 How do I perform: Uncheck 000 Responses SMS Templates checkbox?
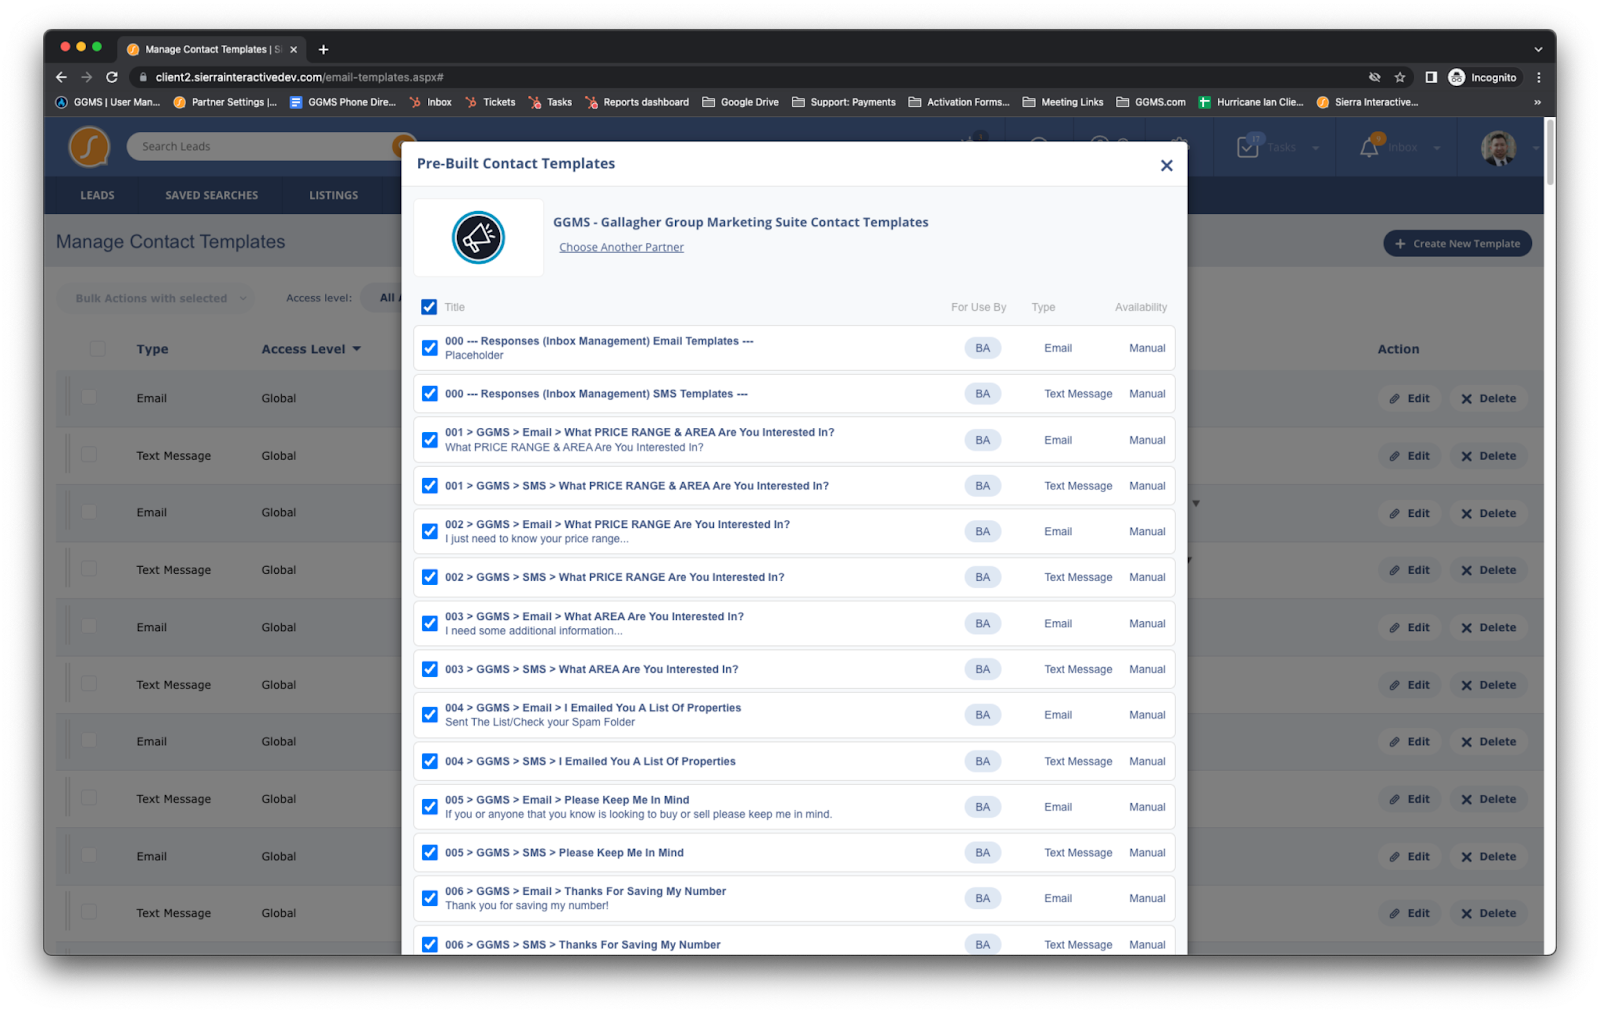tap(430, 394)
